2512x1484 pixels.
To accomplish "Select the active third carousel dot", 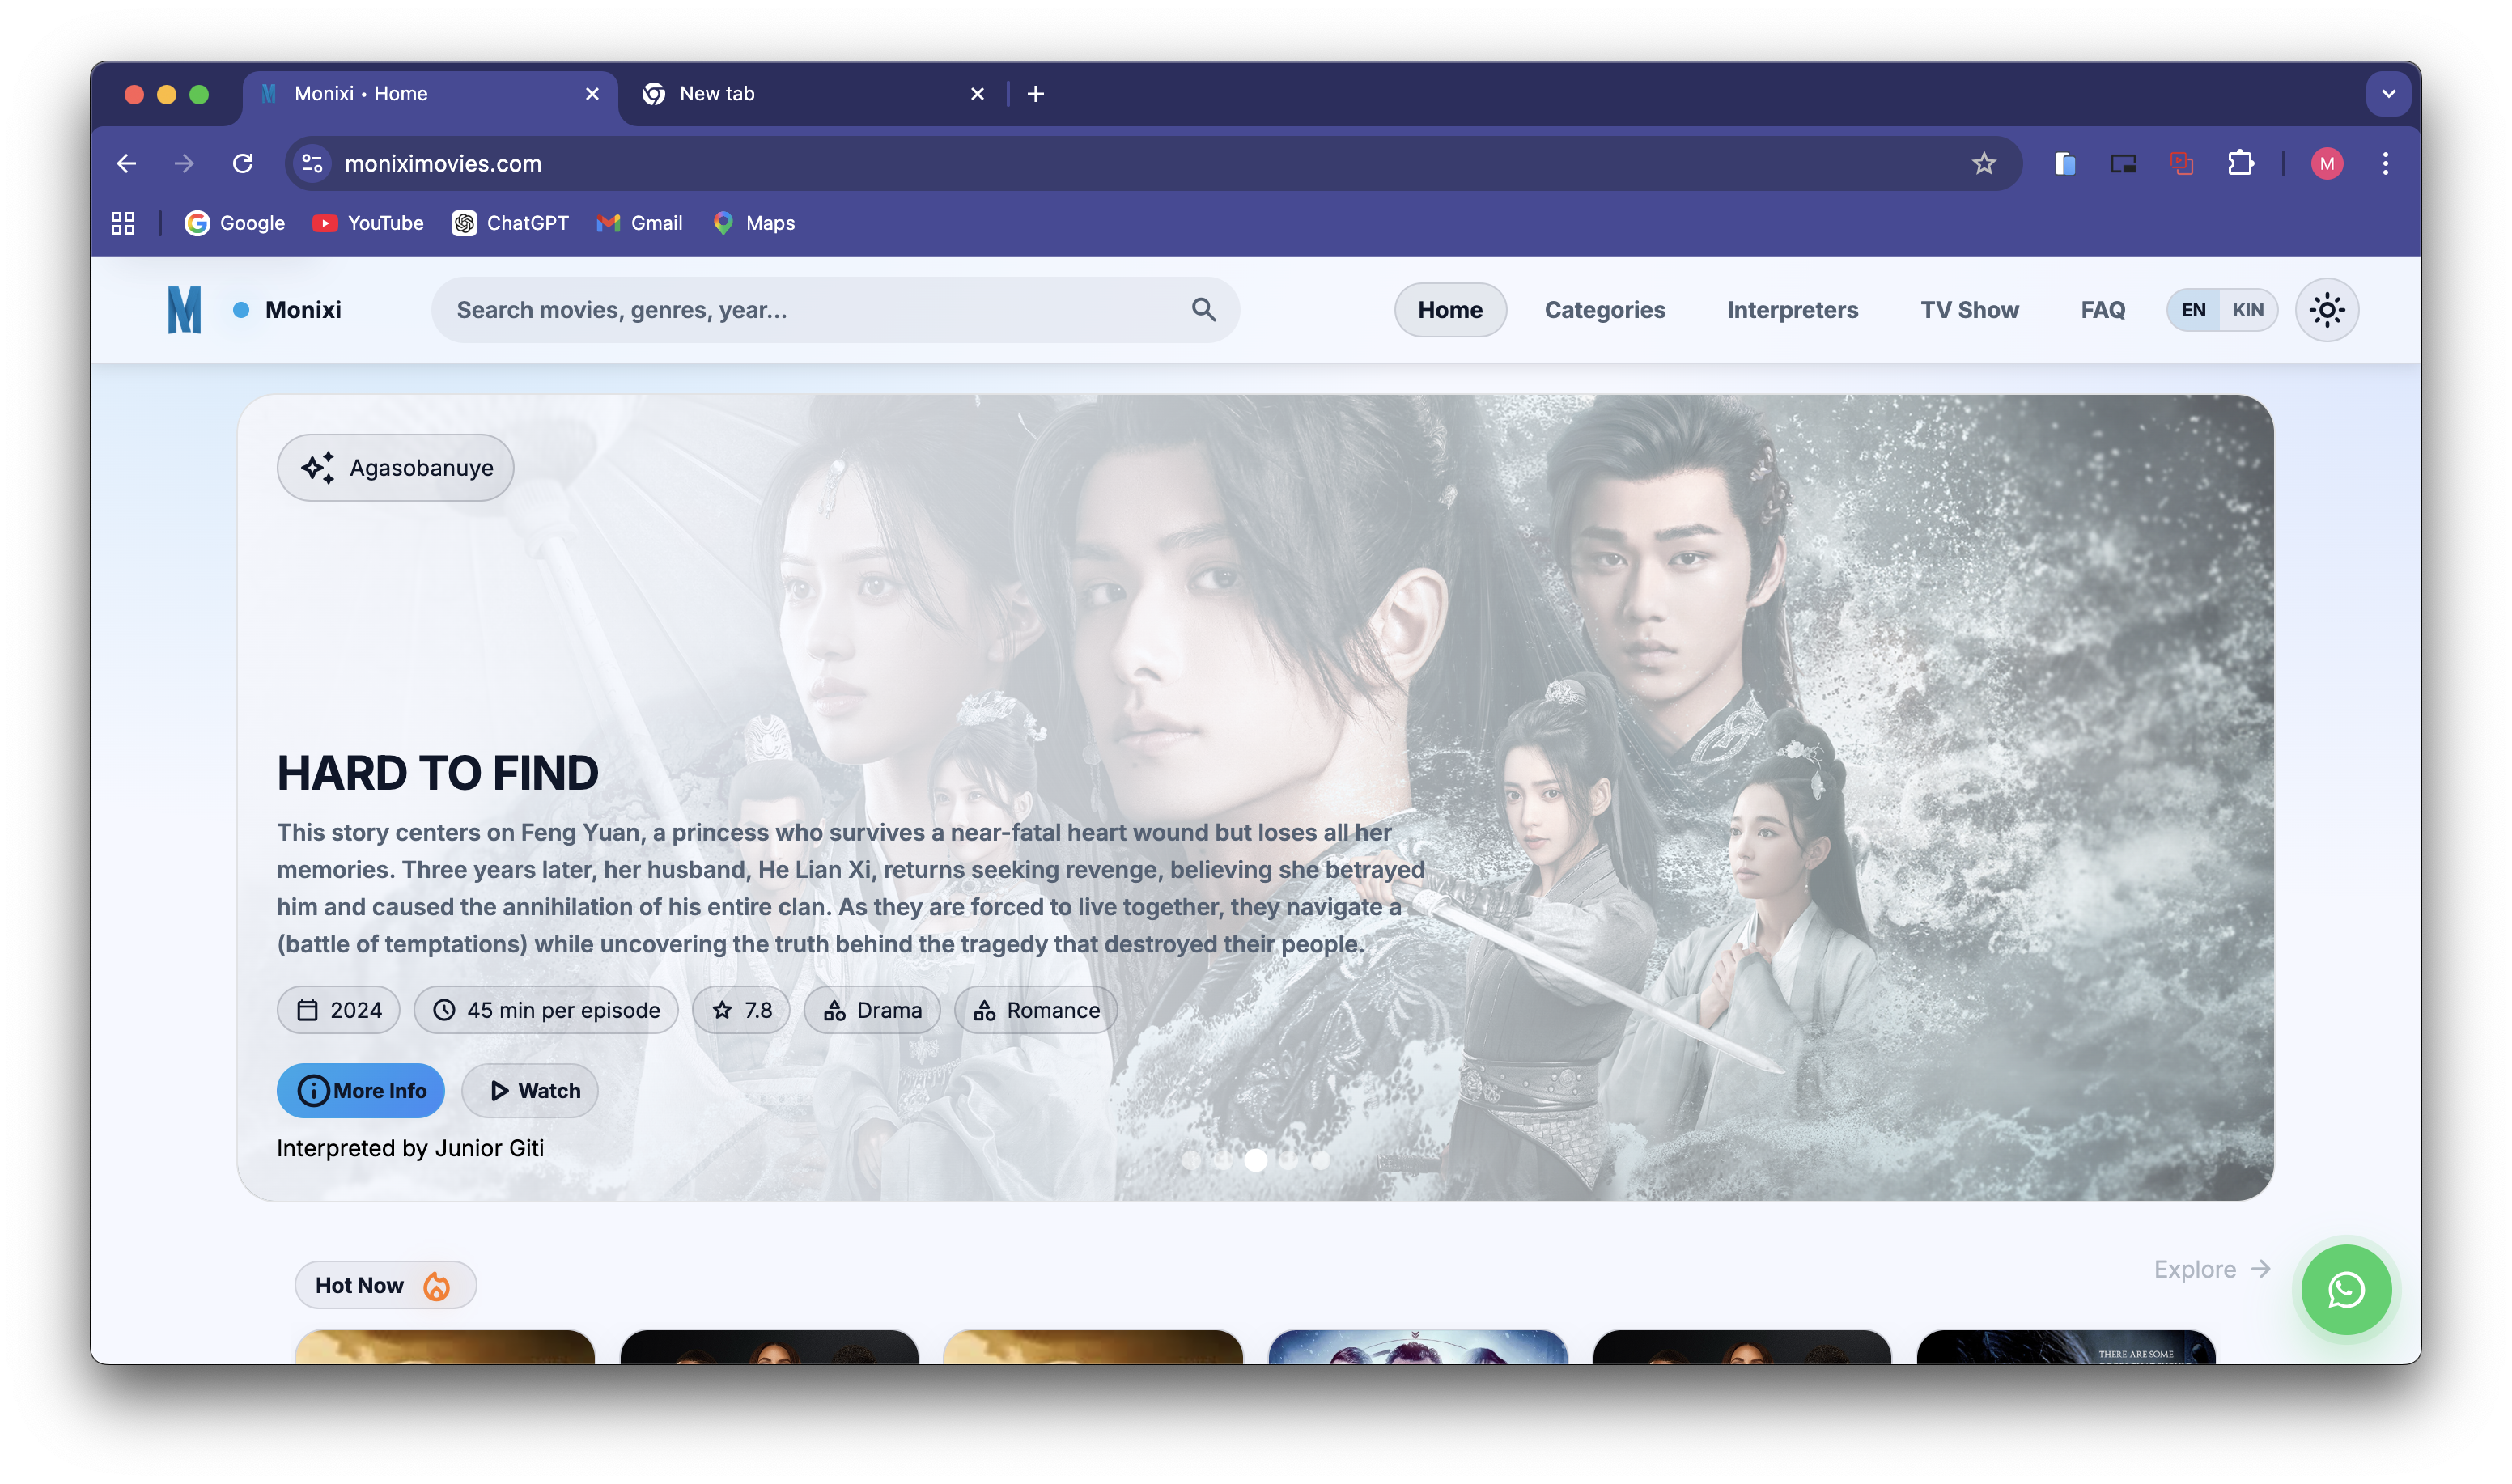I will [x=1255, y=1160].
